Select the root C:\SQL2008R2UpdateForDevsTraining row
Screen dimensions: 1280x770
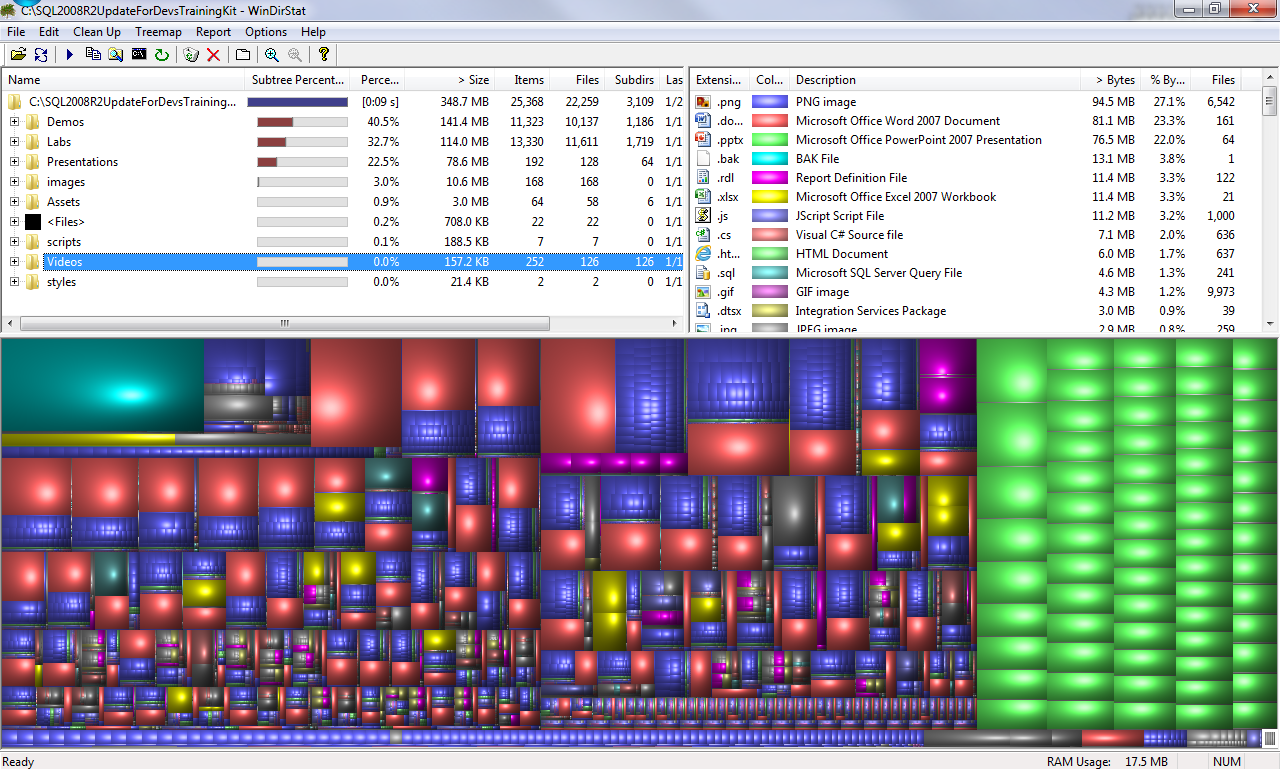342,102
